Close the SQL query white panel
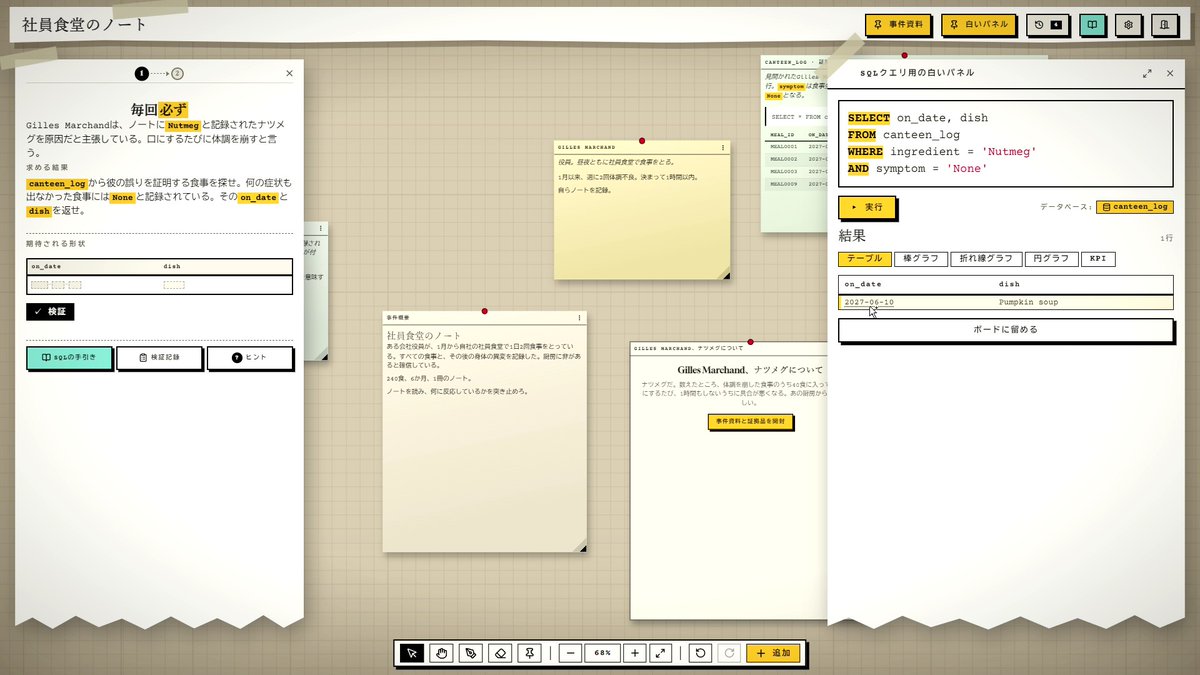1200x675 pixels. coord(1169,73)
